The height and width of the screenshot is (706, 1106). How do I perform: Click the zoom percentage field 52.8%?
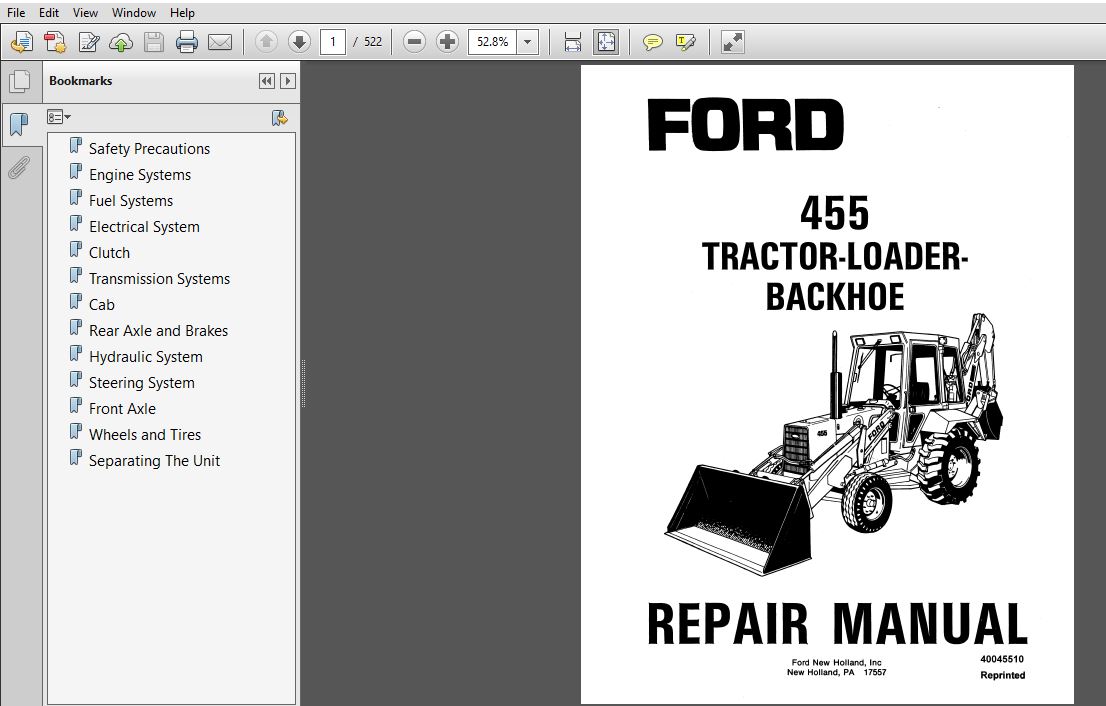point(492,42)
